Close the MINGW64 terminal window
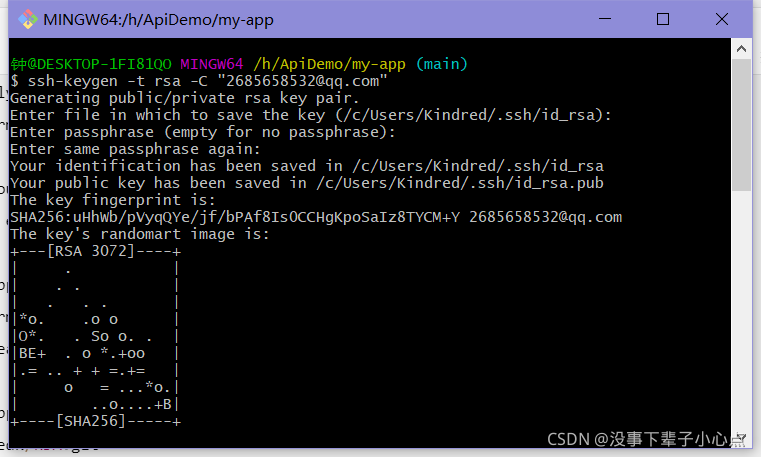 coord(722,19)
